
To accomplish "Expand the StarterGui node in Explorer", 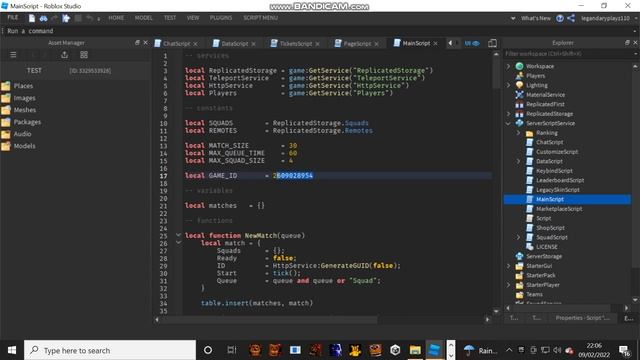I will pos(509,266).
